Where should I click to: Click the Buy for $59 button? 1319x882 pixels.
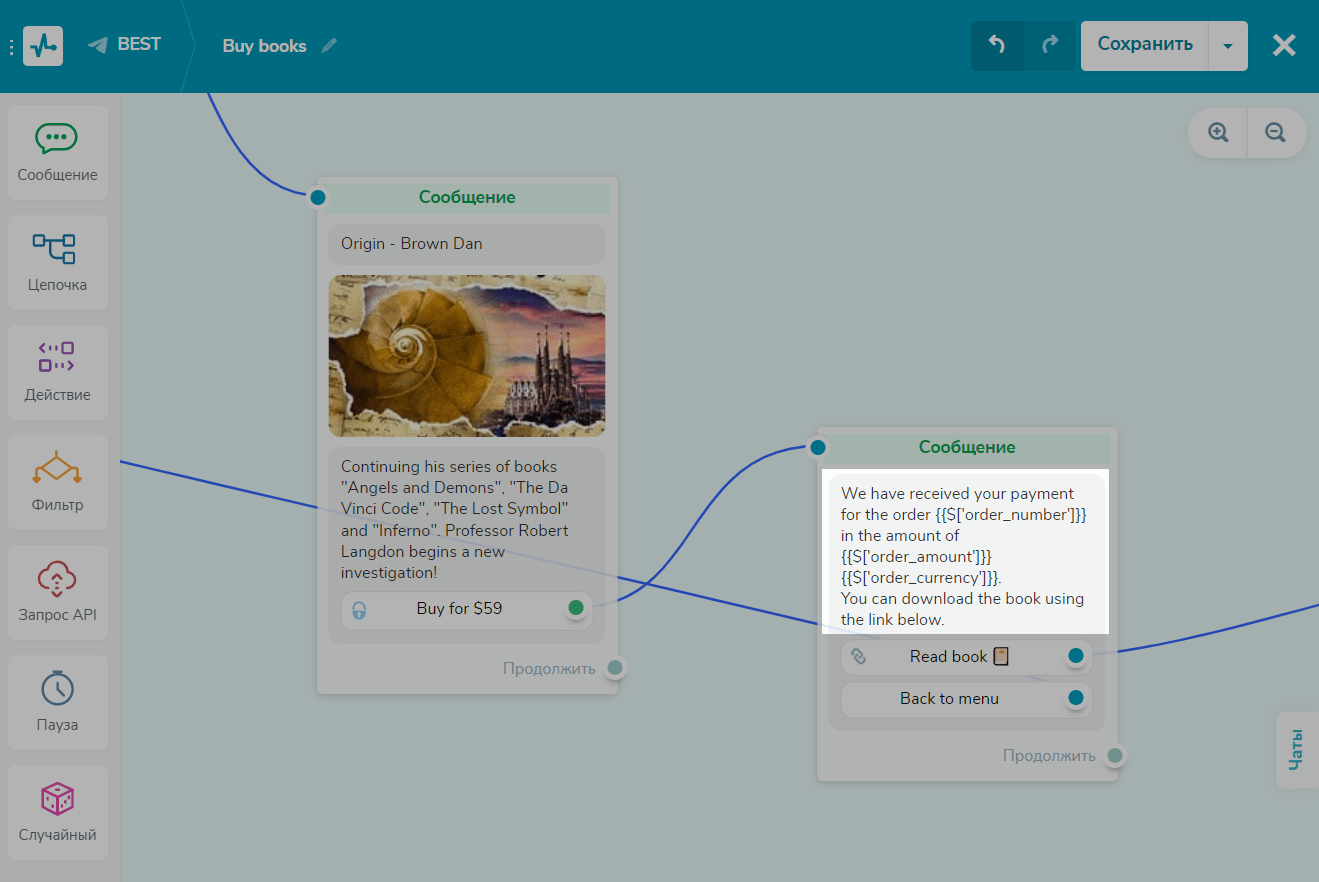[x=459, y=609]
